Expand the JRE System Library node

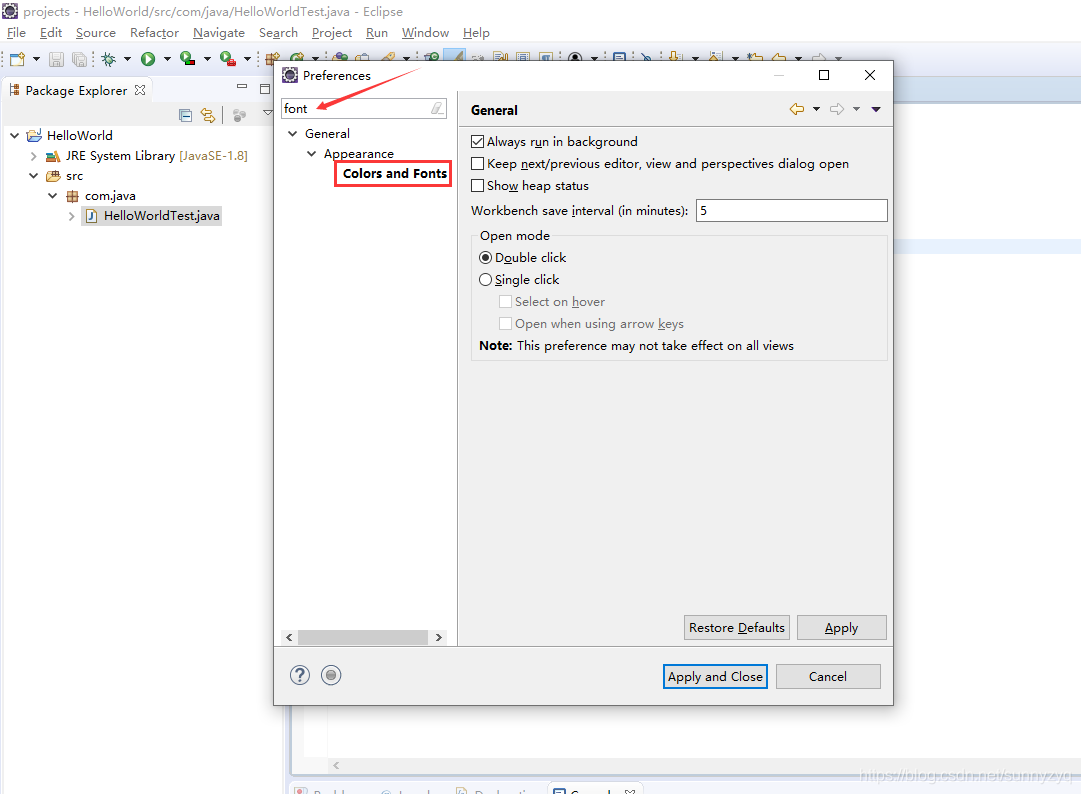[33, 156]
